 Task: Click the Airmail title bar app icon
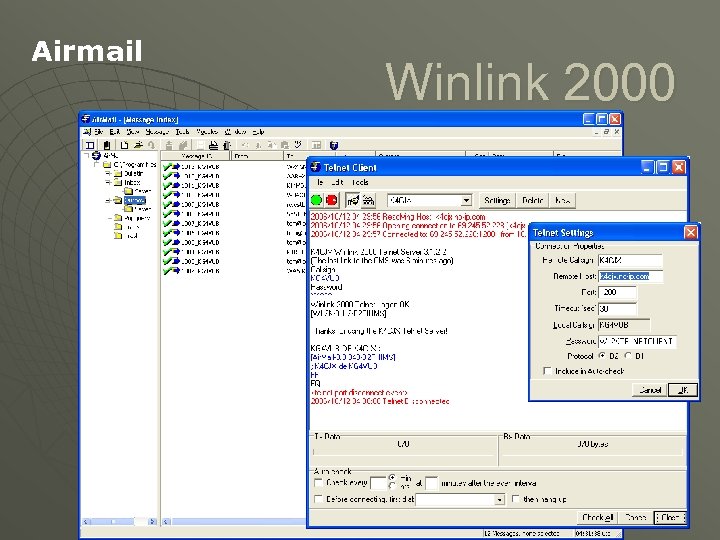point(86,119)
